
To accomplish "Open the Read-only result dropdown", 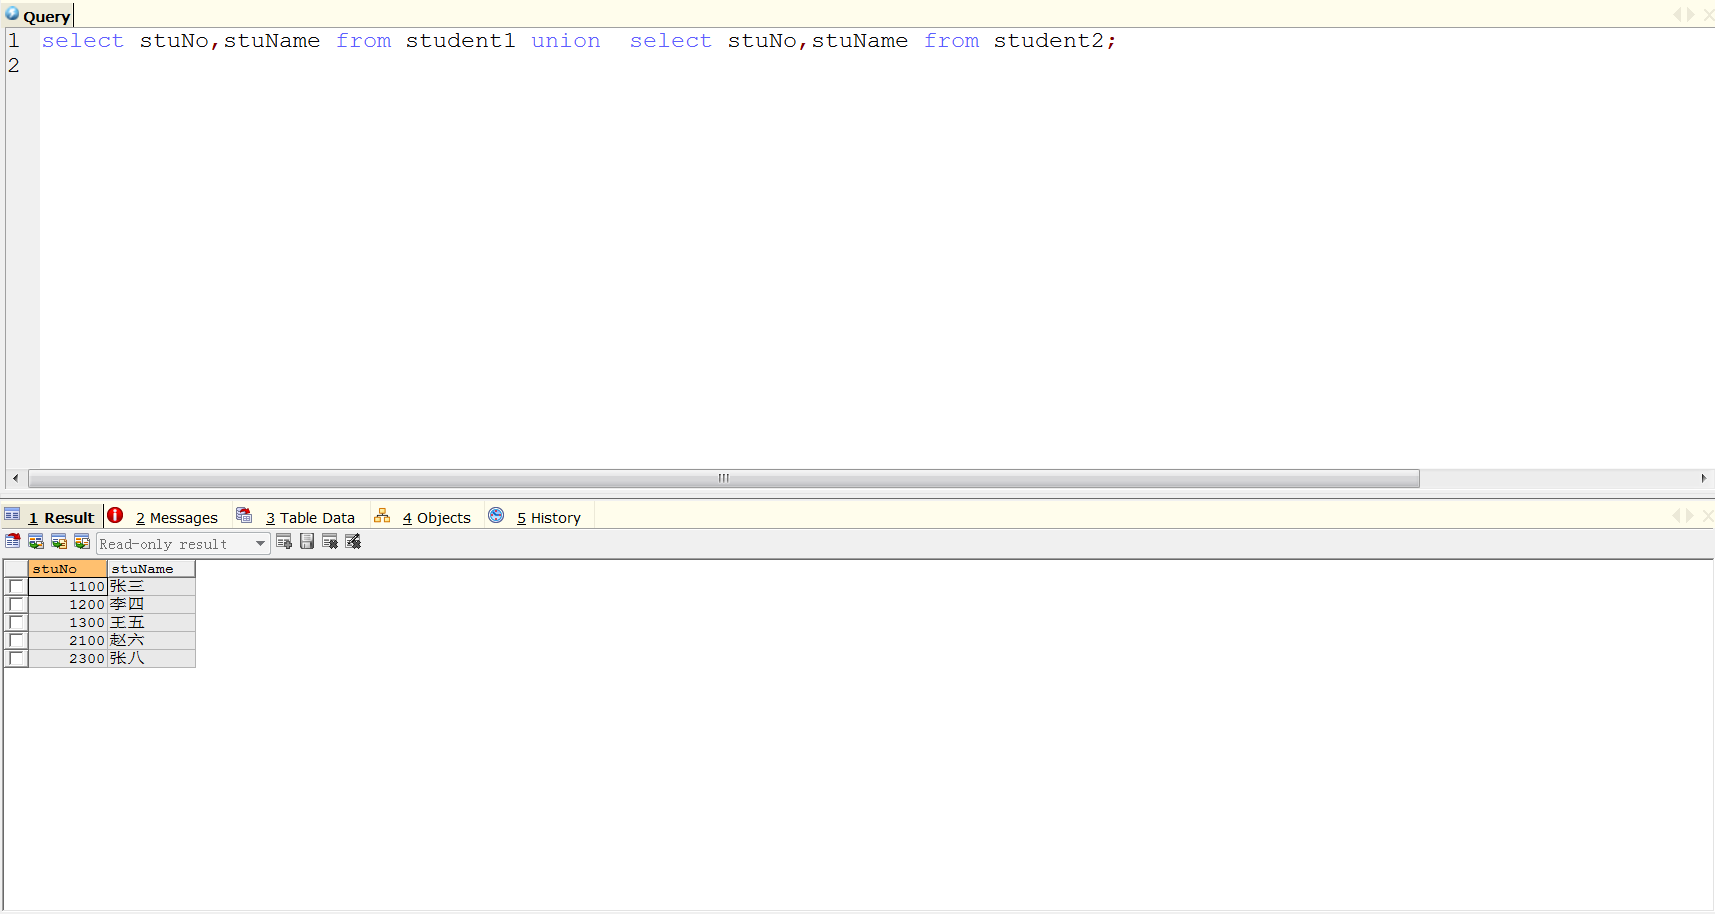I will tap(259, 543).
